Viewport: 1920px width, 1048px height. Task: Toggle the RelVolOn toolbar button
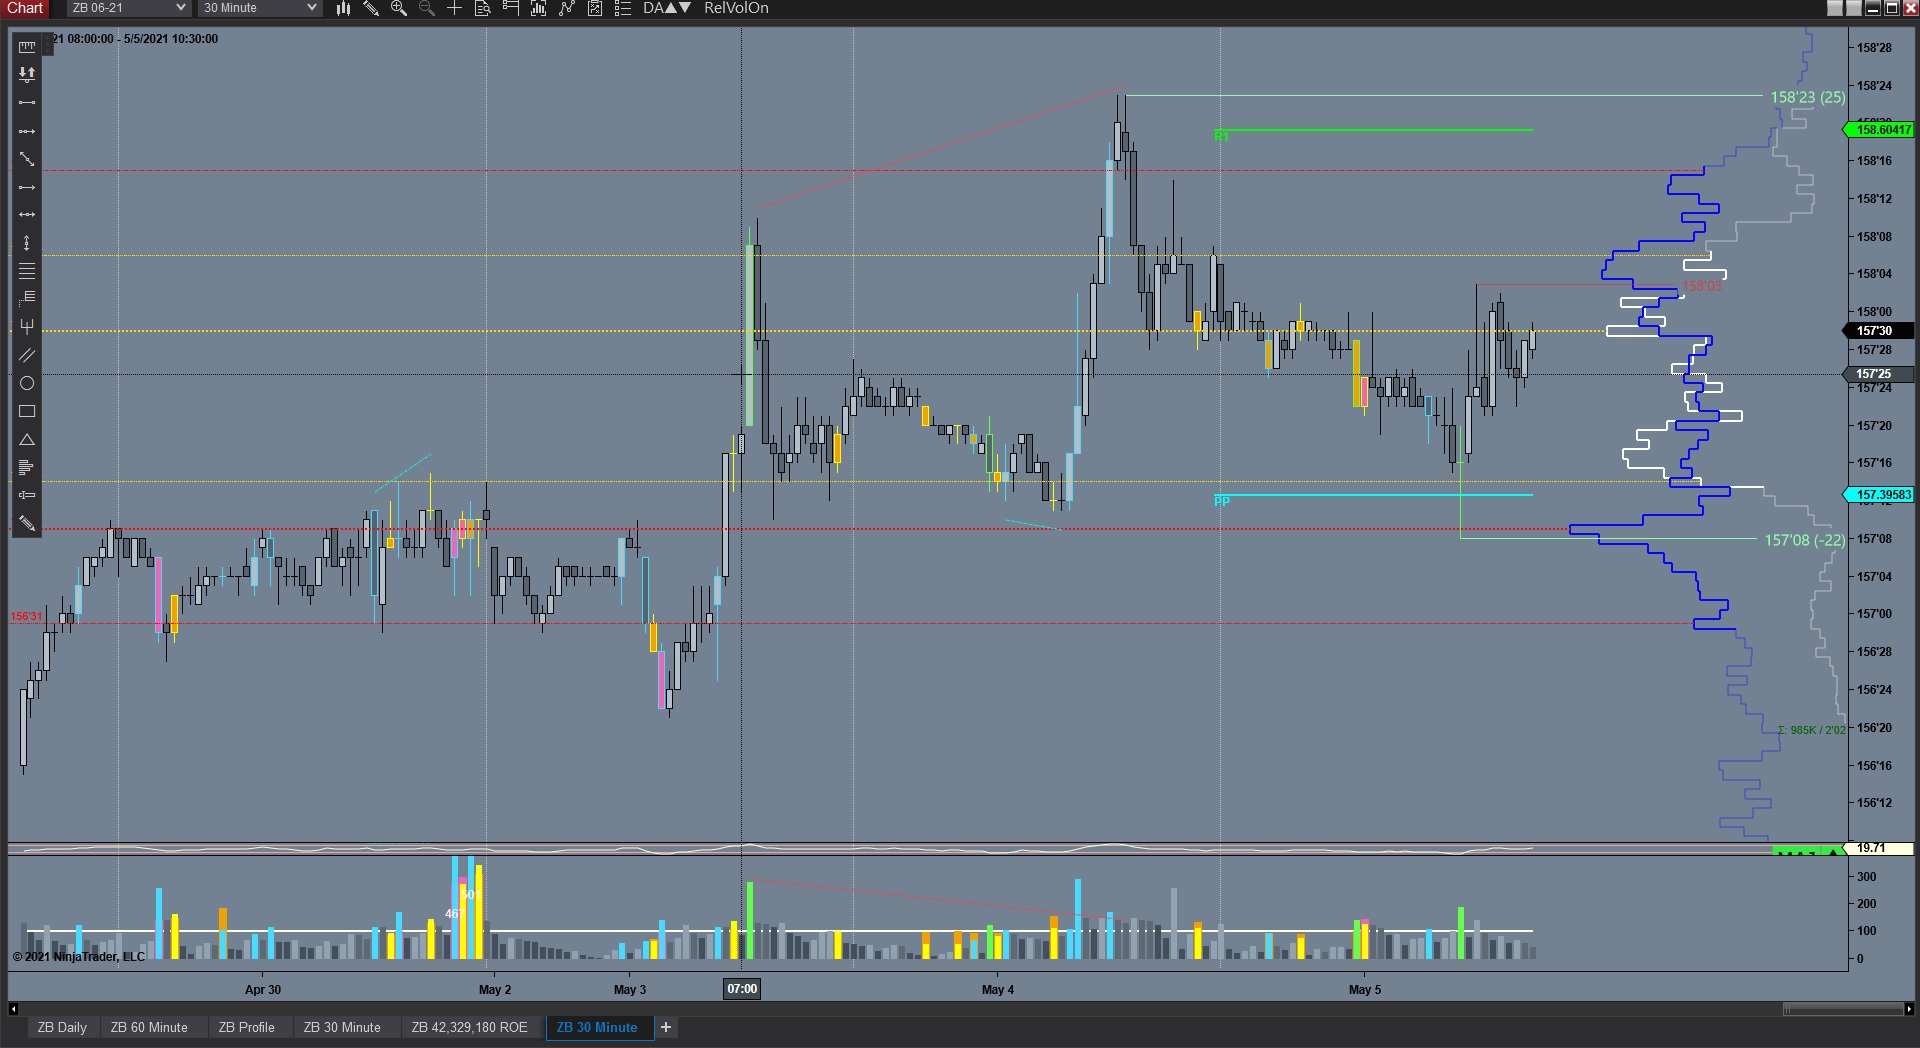click(736, 8)
